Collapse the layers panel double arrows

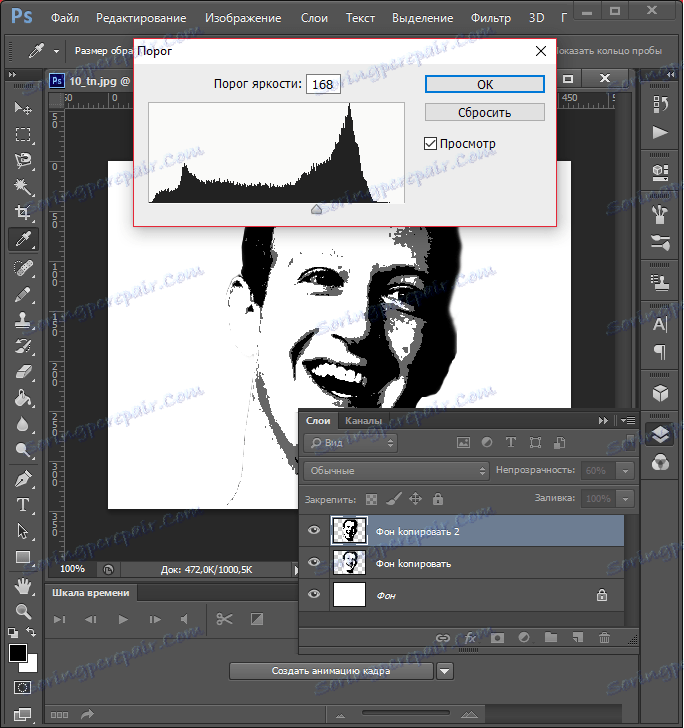[603, 421]
